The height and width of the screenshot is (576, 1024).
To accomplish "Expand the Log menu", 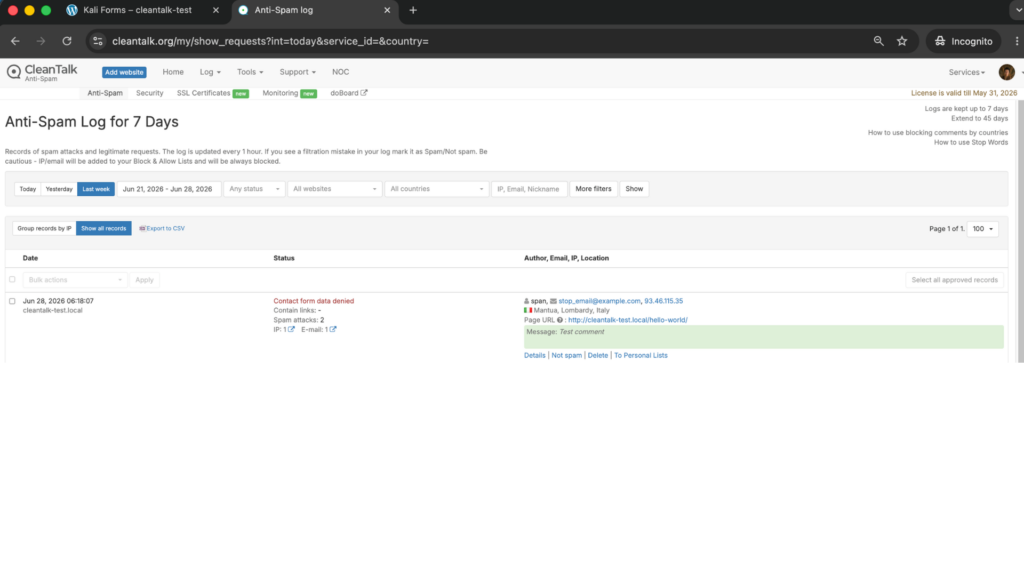I will (x=210, y=72).
